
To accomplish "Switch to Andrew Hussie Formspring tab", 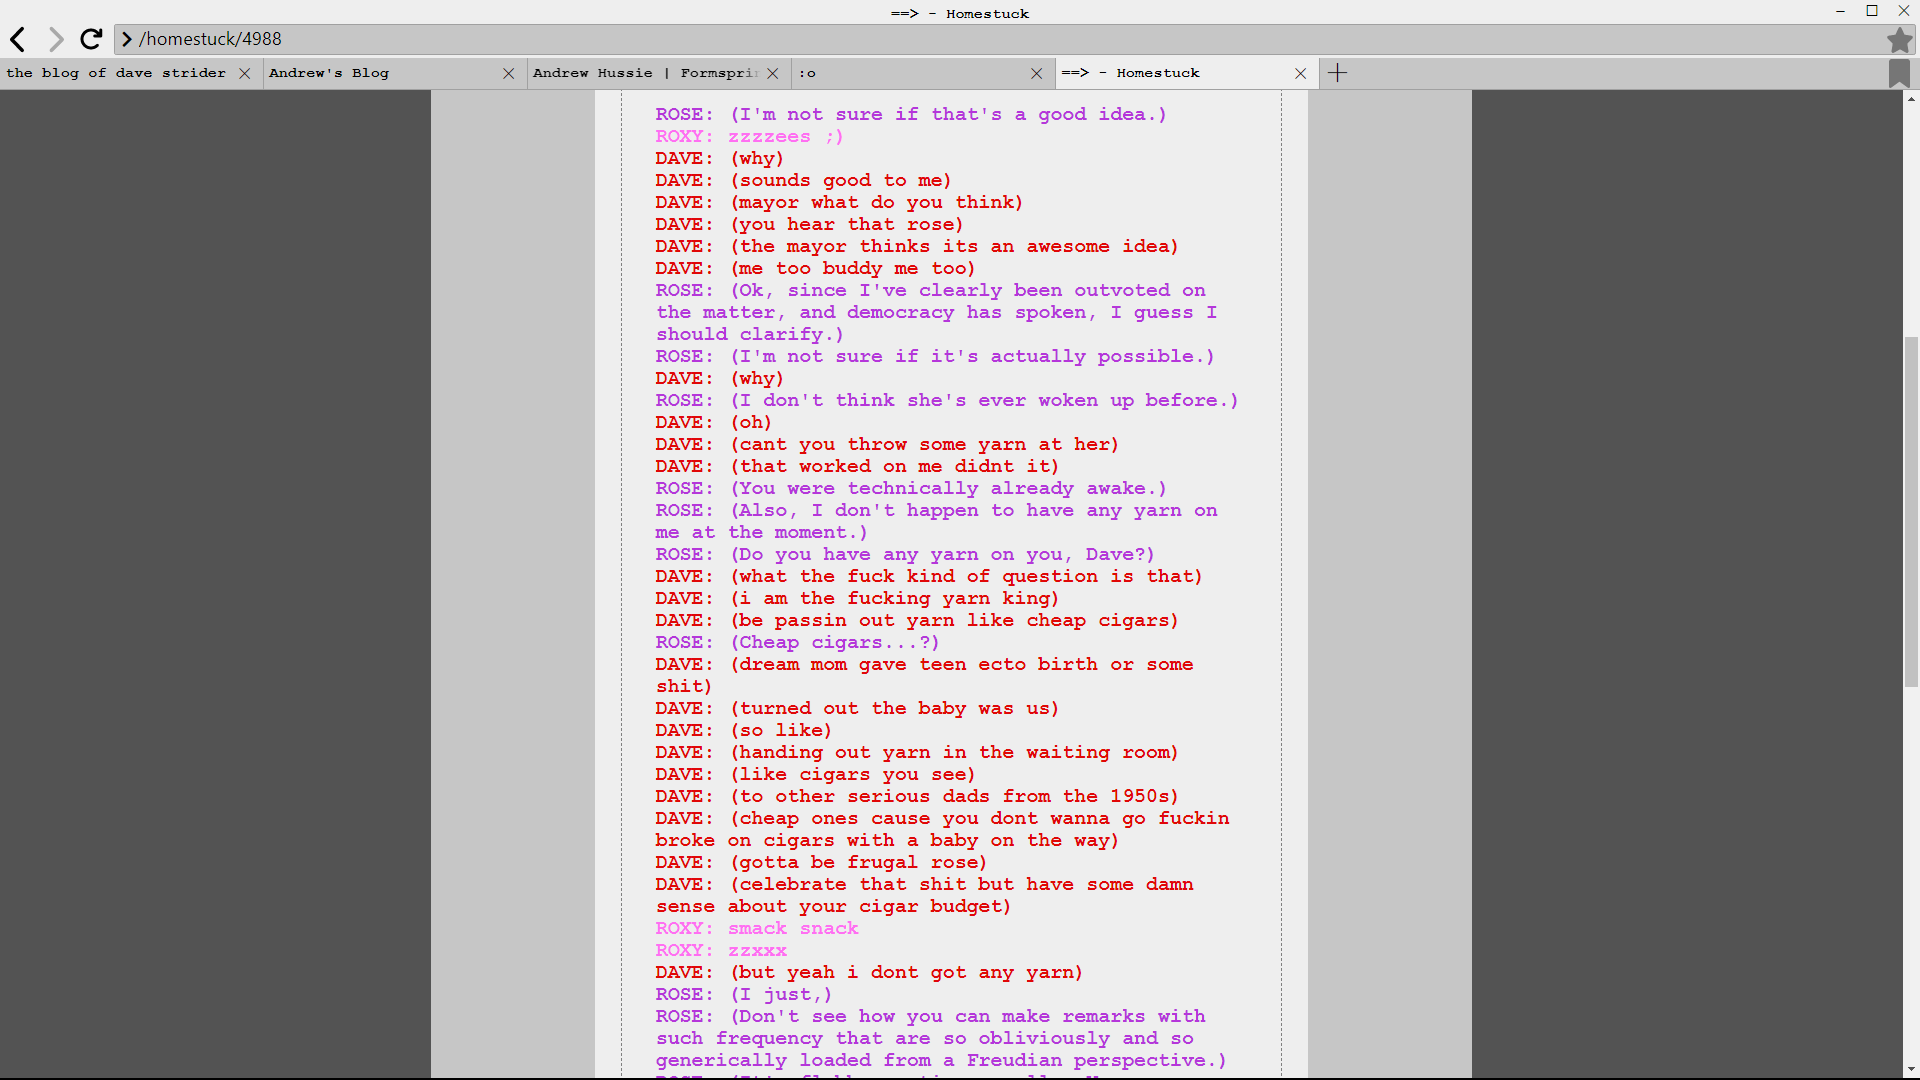I will [644, 73].
